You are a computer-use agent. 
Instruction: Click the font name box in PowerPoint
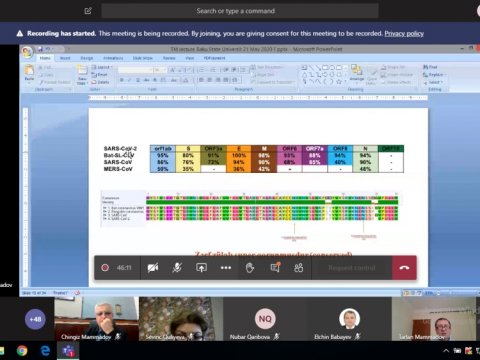click(135, 70)
